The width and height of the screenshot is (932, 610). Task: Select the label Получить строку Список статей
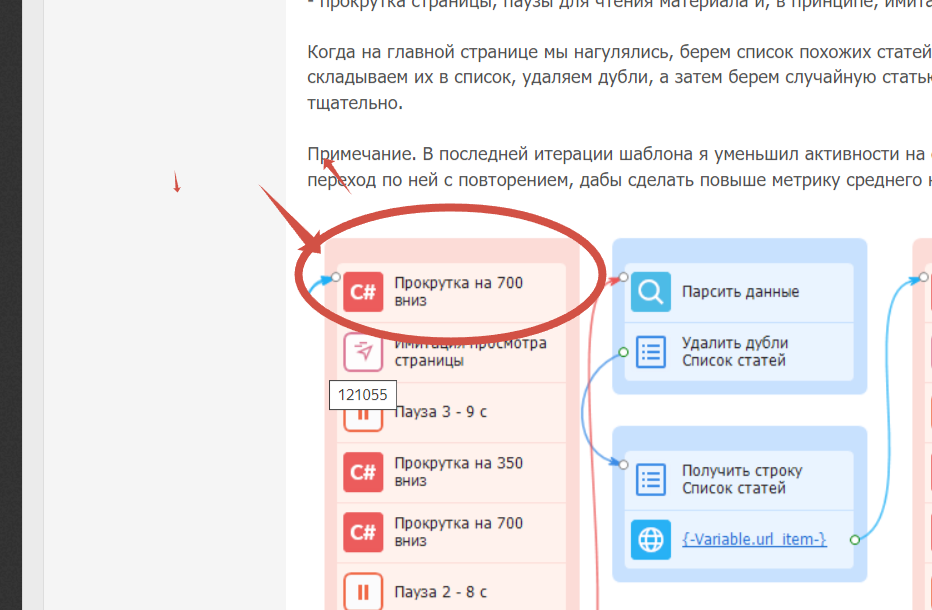pyautogui.click(x=742, y=479)
